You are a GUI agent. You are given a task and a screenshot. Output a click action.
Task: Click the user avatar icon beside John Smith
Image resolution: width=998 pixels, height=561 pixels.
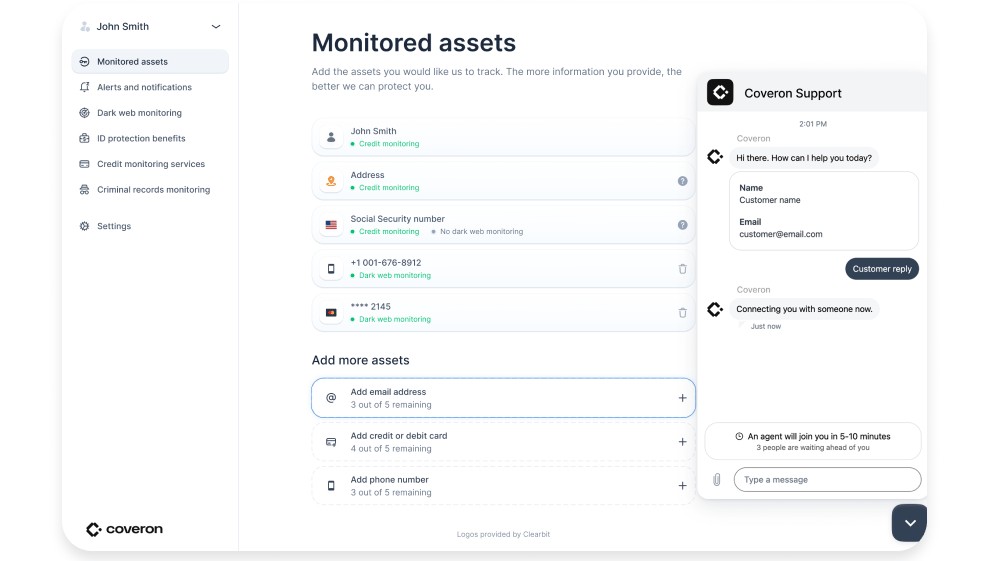85,27
